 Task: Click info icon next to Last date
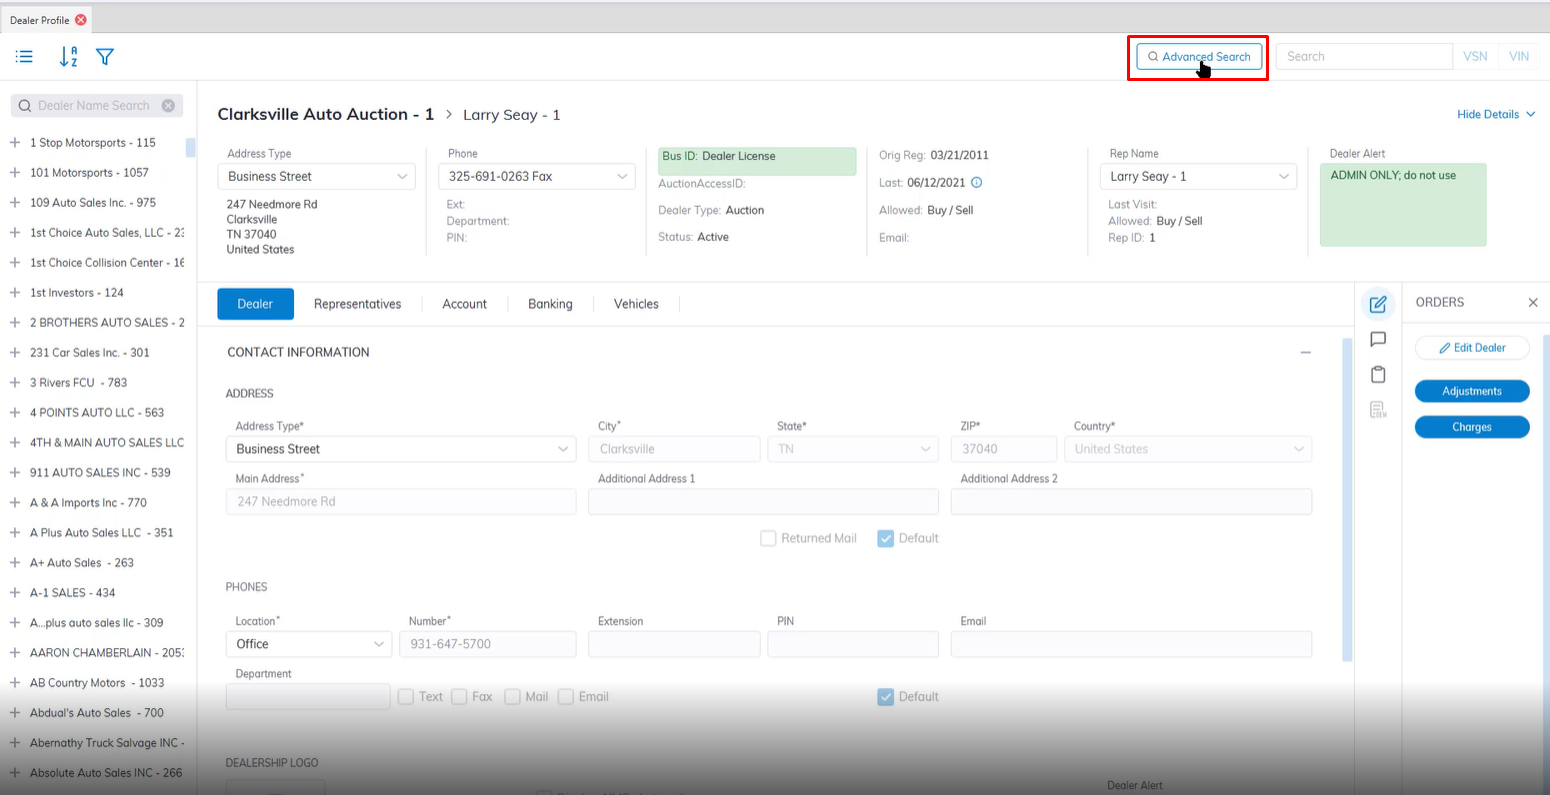(x=977, y=183)
